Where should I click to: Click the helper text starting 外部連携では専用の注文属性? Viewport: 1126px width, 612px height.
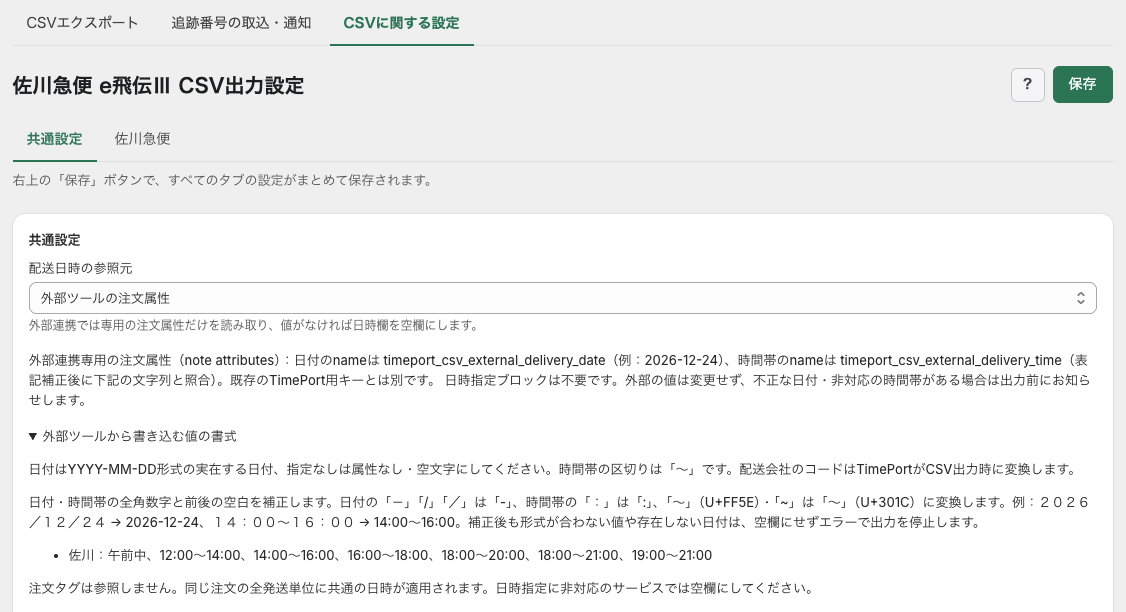(x=253, y=325)
